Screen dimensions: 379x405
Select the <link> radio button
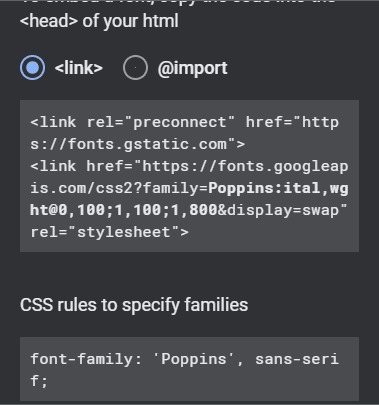pos(32,68)
